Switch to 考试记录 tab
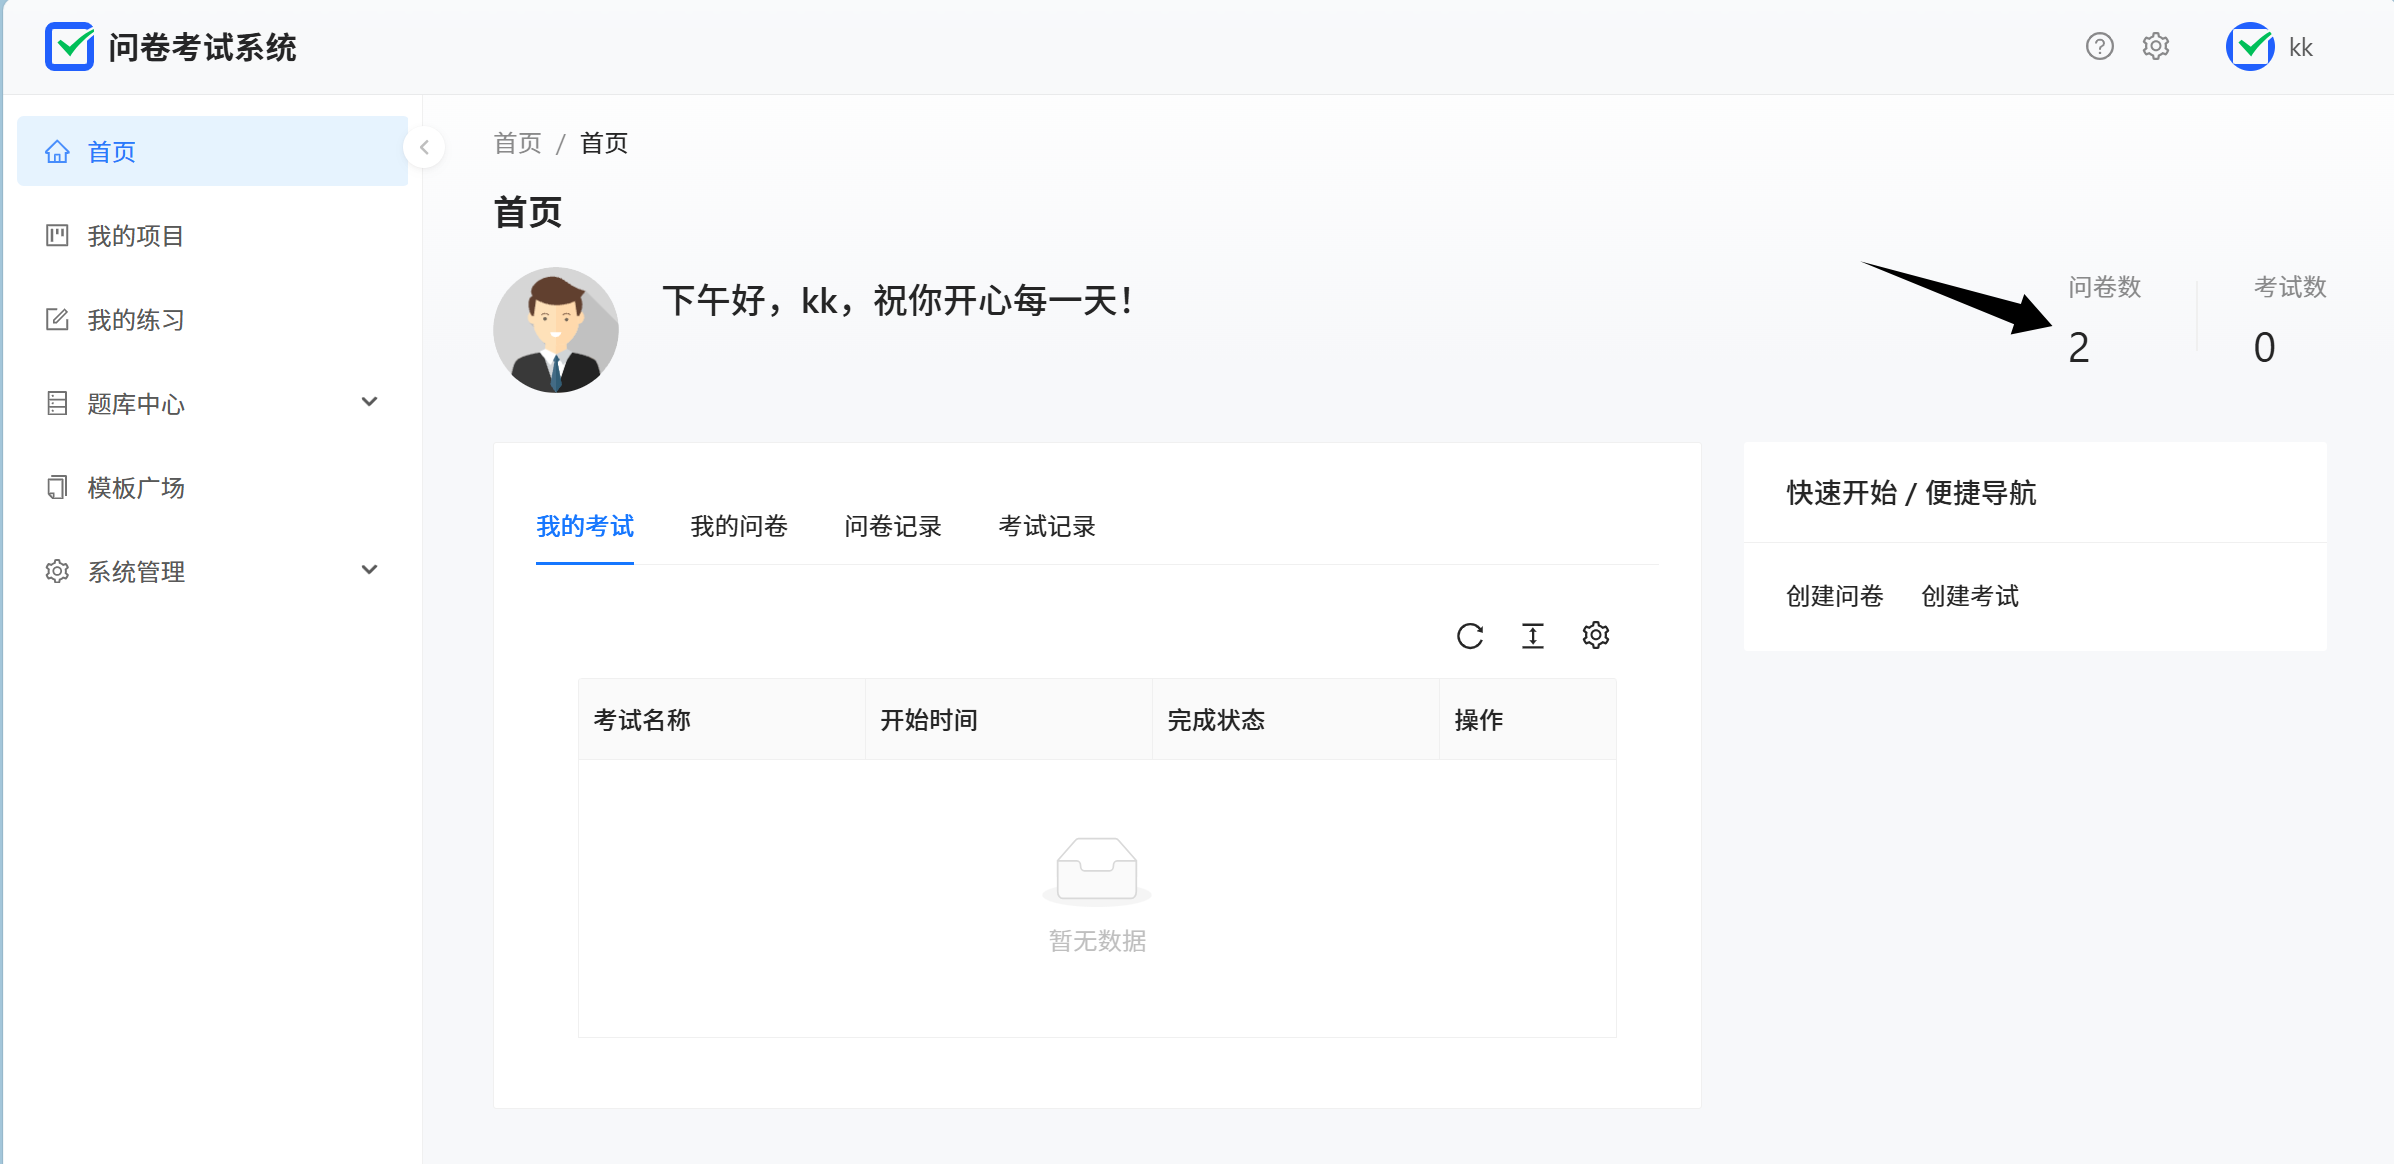 tap(1046, 526)
